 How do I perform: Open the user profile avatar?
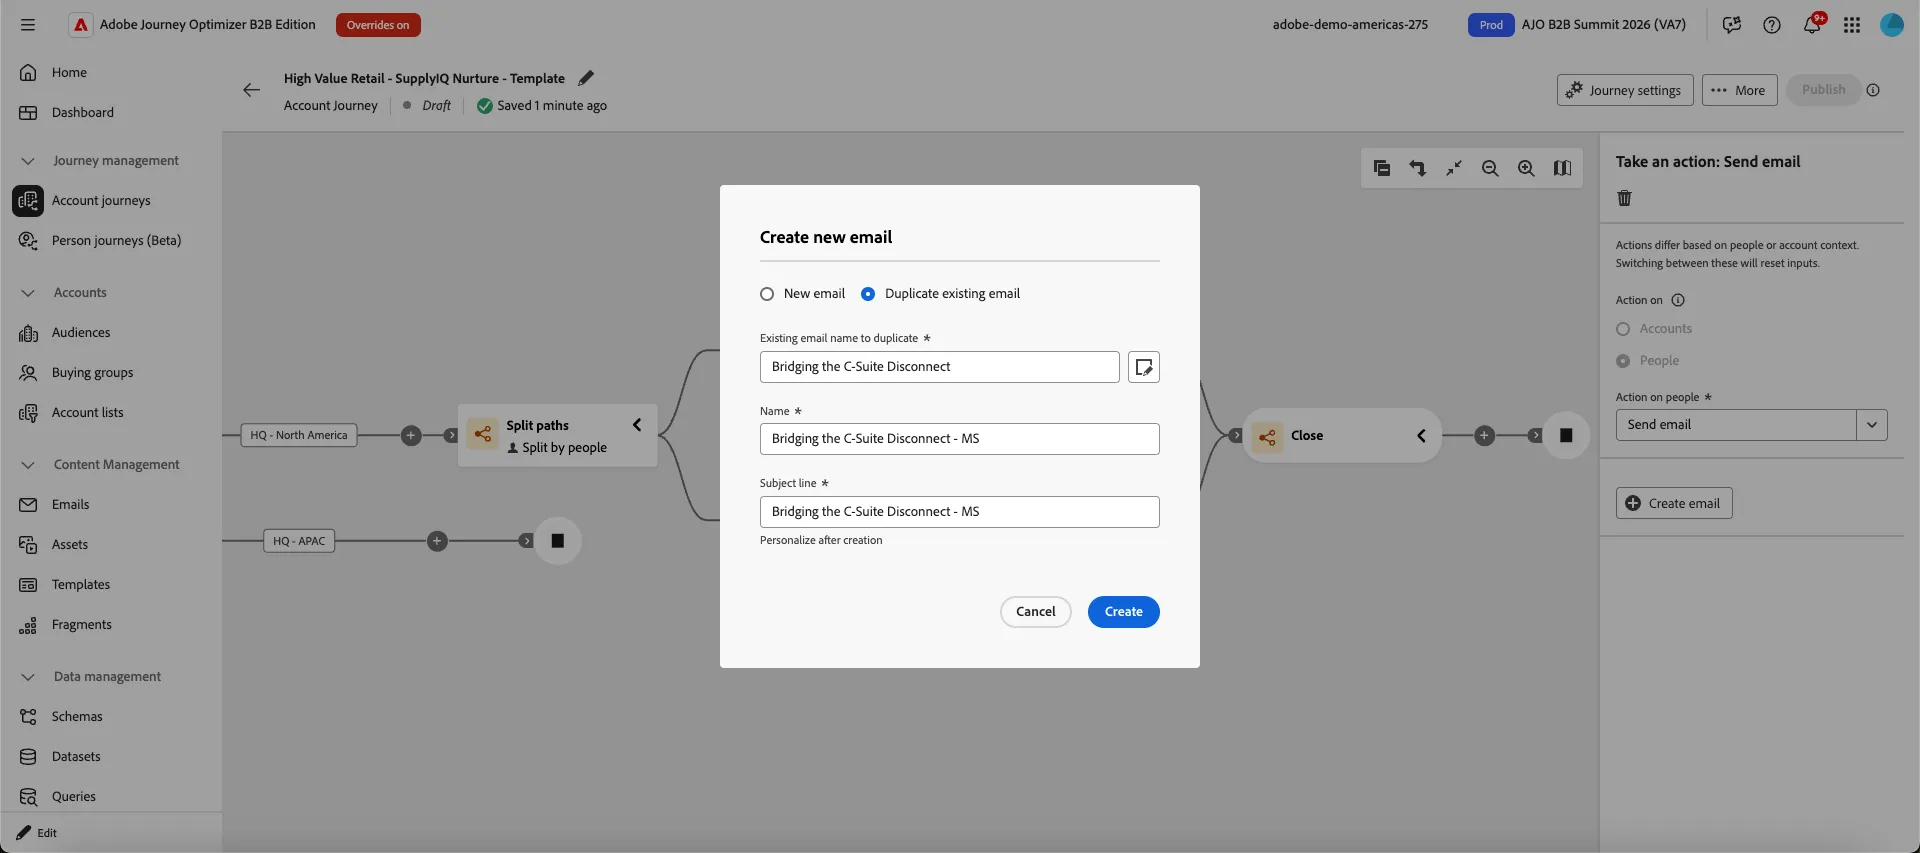(x=1892, y=25)
